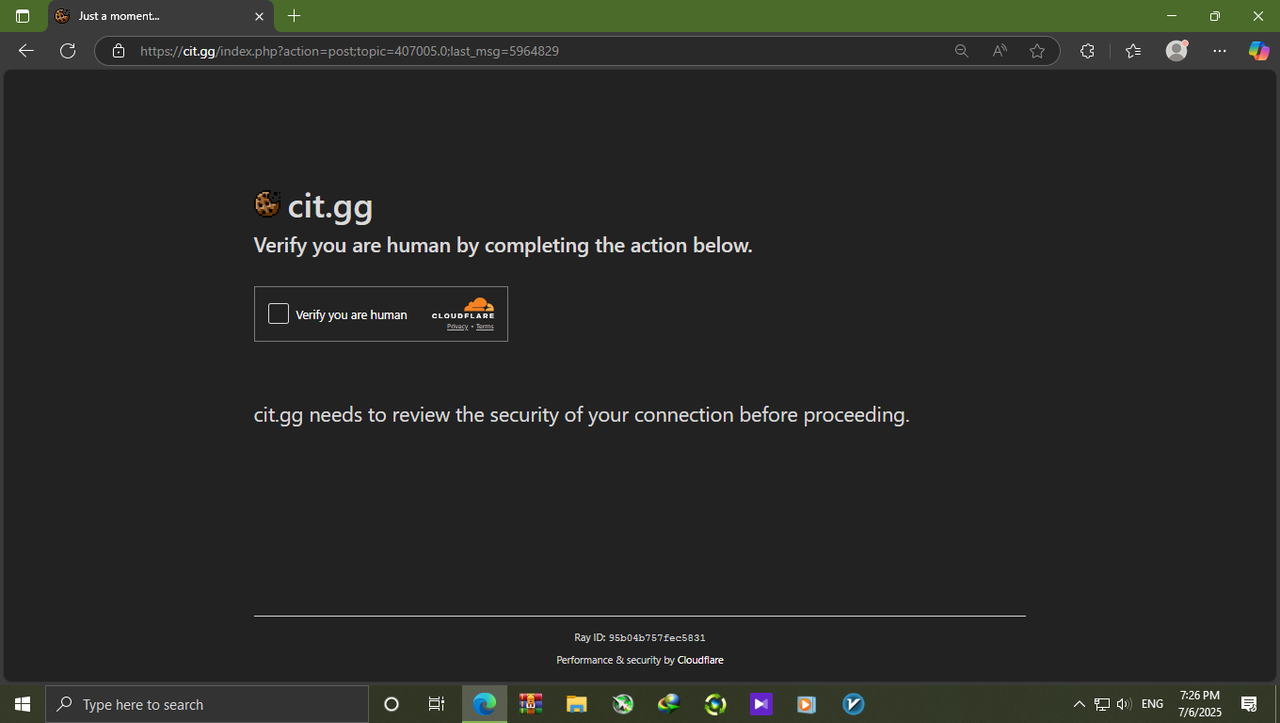Check the Verify you are human box
Image resolution: width=1280 pixels, height=723 pixels.
point(278,314)
